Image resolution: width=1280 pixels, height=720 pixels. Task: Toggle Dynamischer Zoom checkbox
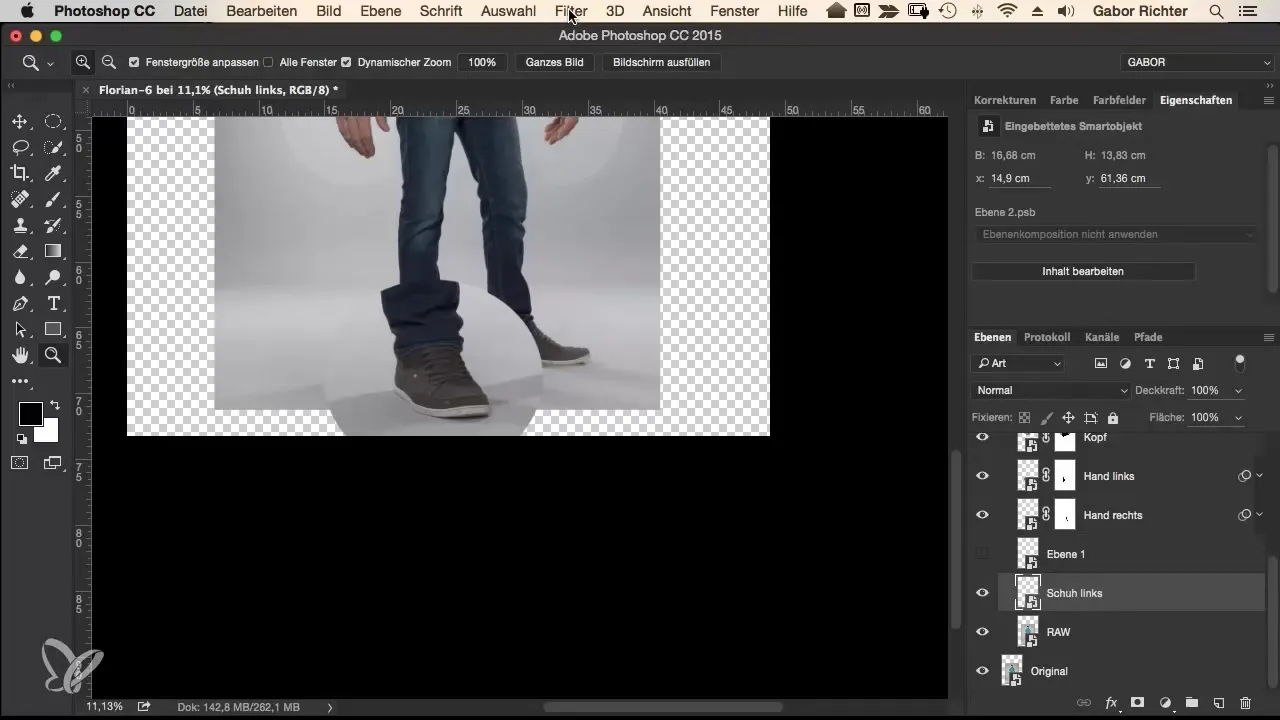[x=346, y=62]
